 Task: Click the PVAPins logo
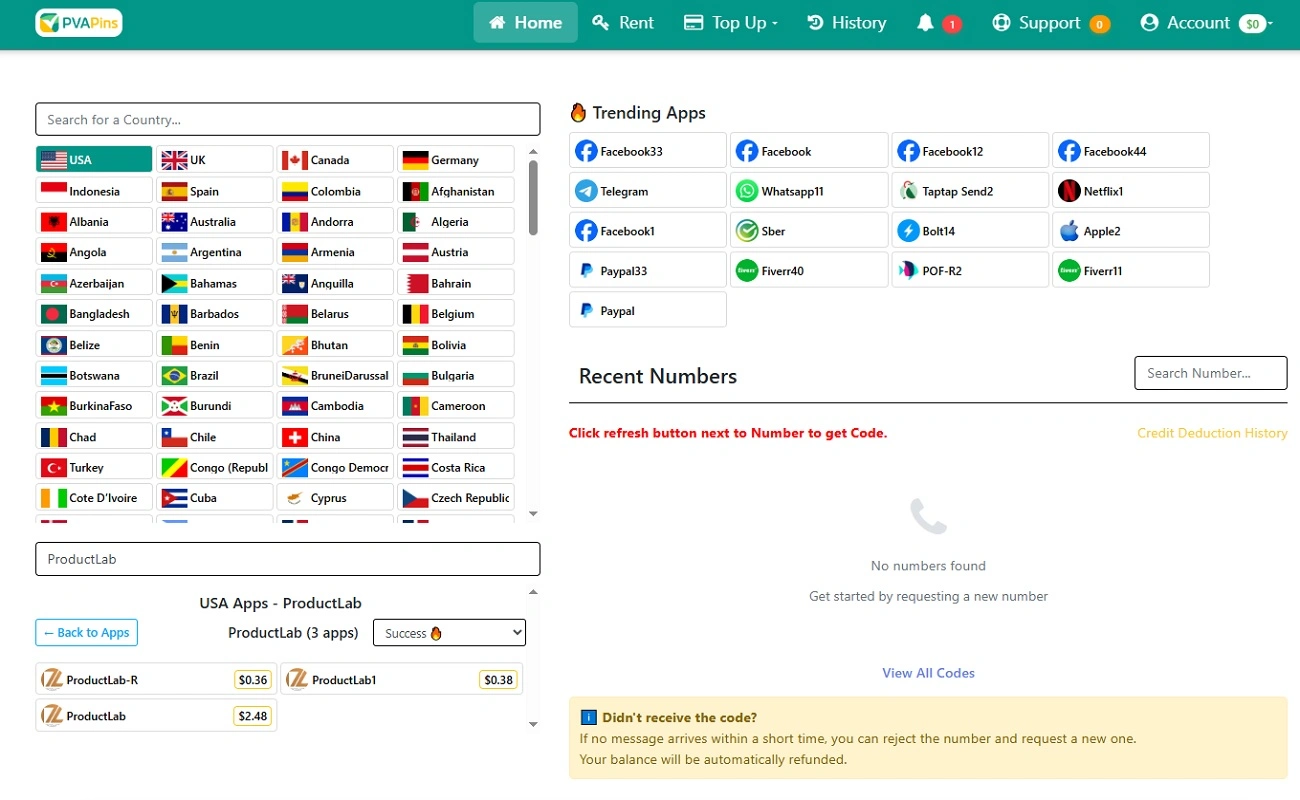tap(78, 23)
